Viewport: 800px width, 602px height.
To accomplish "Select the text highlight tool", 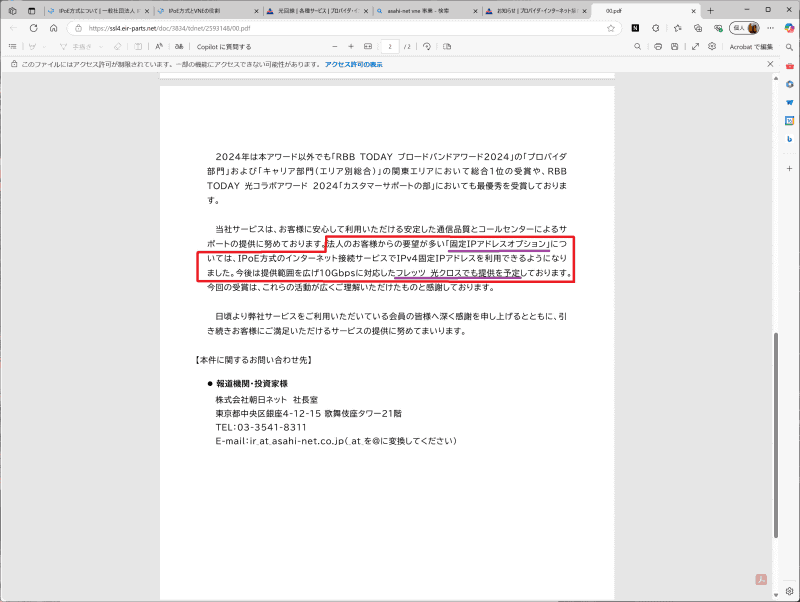I will (x=64, y=46).
